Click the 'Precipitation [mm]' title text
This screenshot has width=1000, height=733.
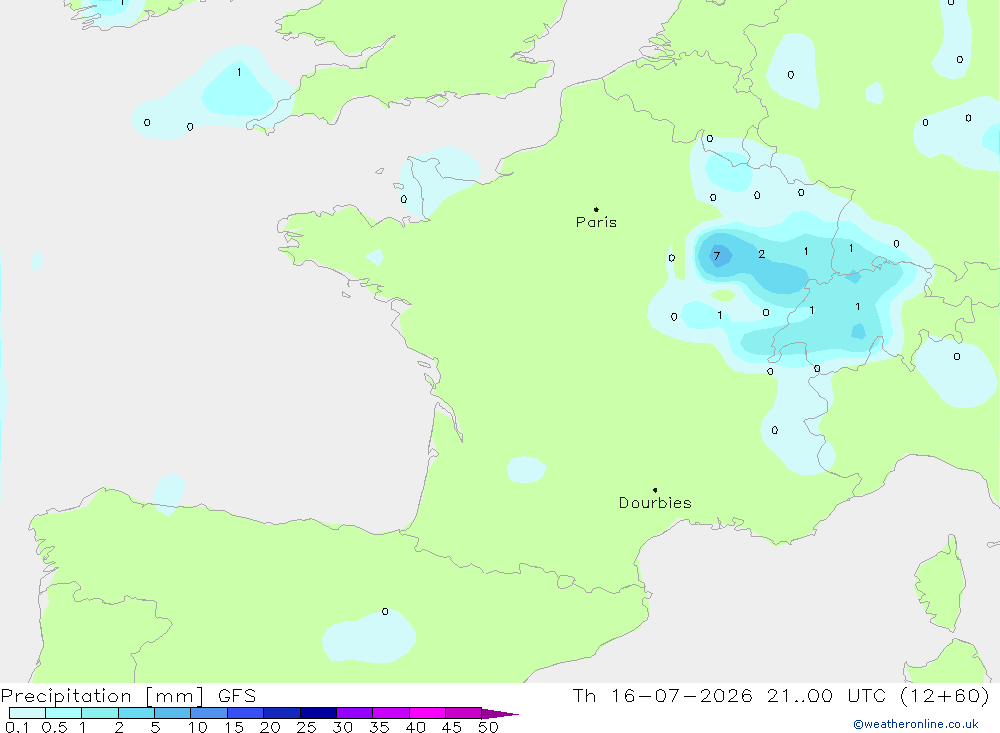103,696
